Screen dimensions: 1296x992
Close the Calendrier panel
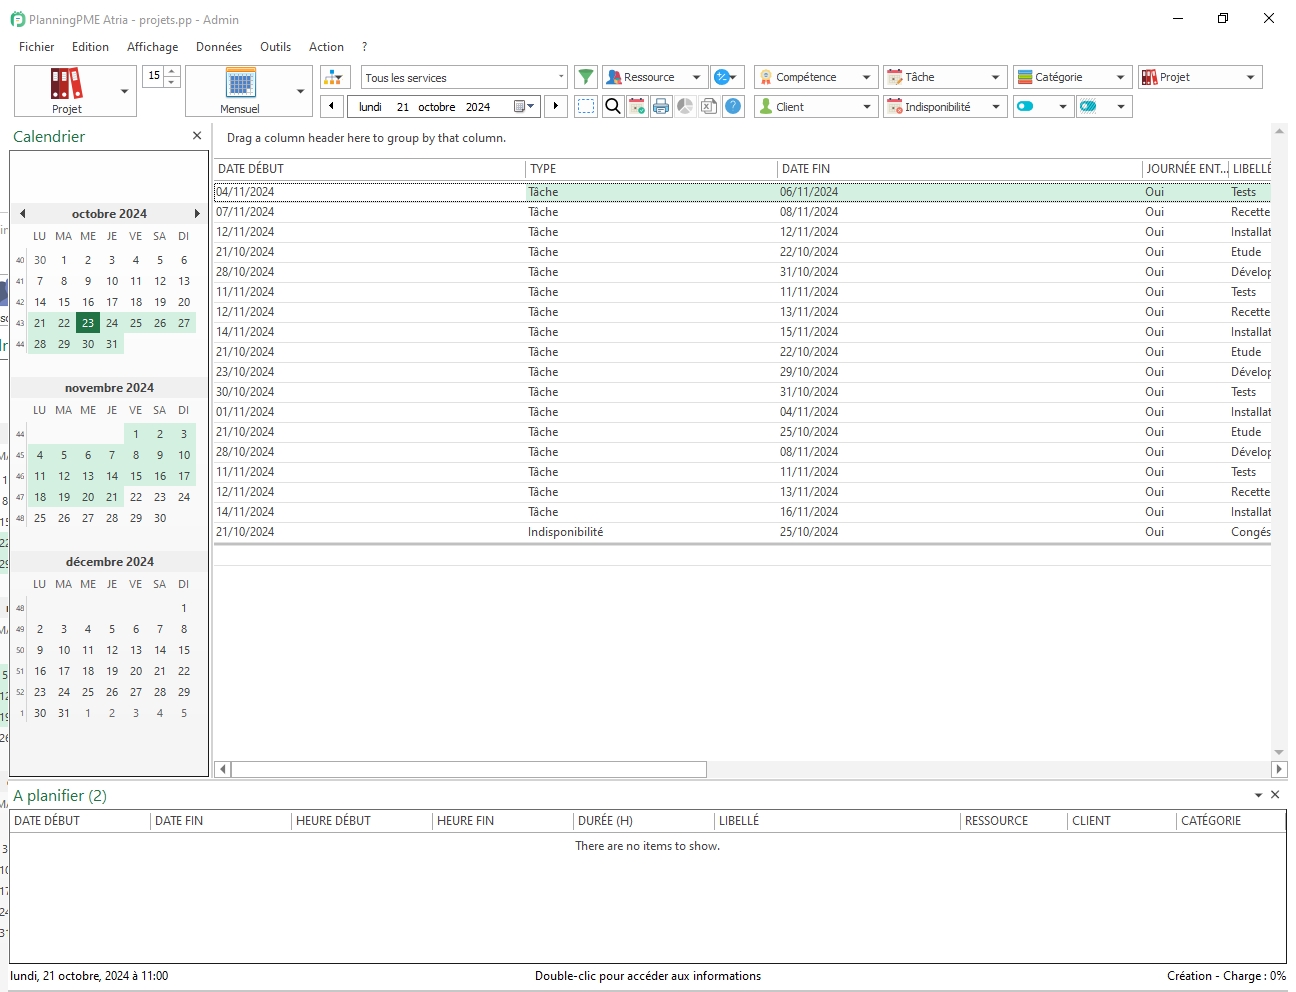[x=197, y=136]
